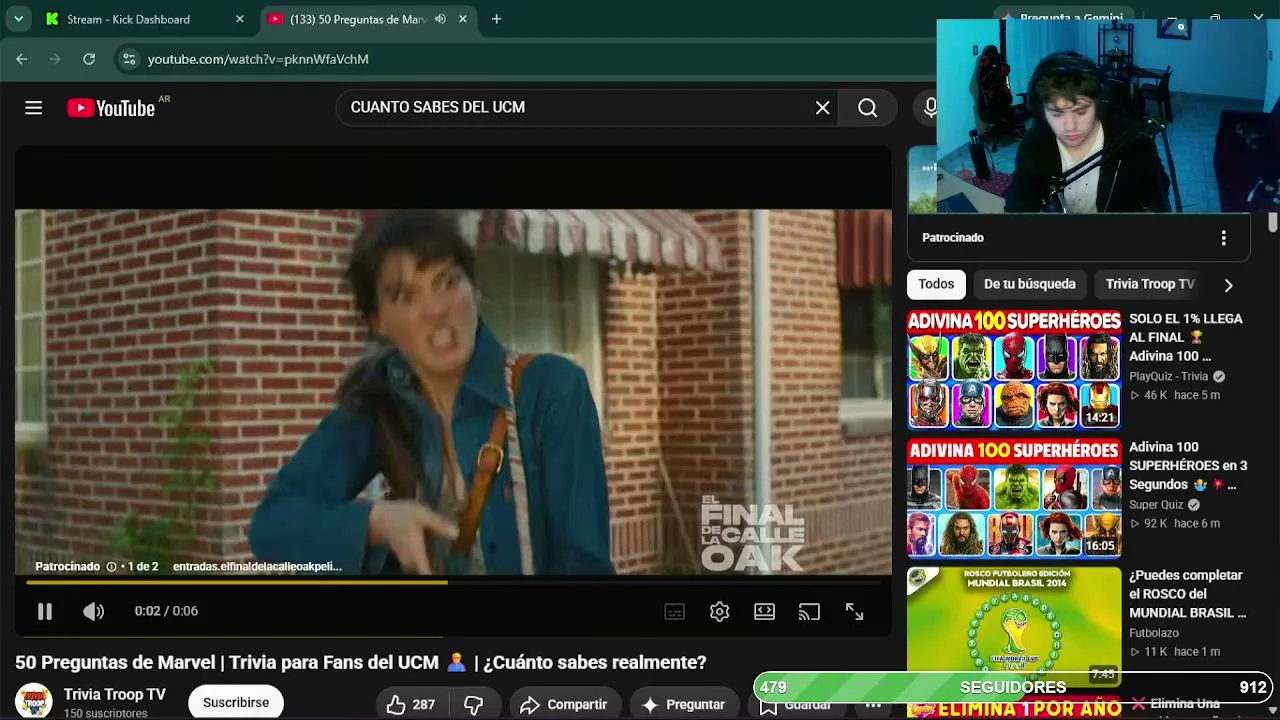Go forward in browser history
The height and width of the screenshot is (720, 1280).
point(55,59)
